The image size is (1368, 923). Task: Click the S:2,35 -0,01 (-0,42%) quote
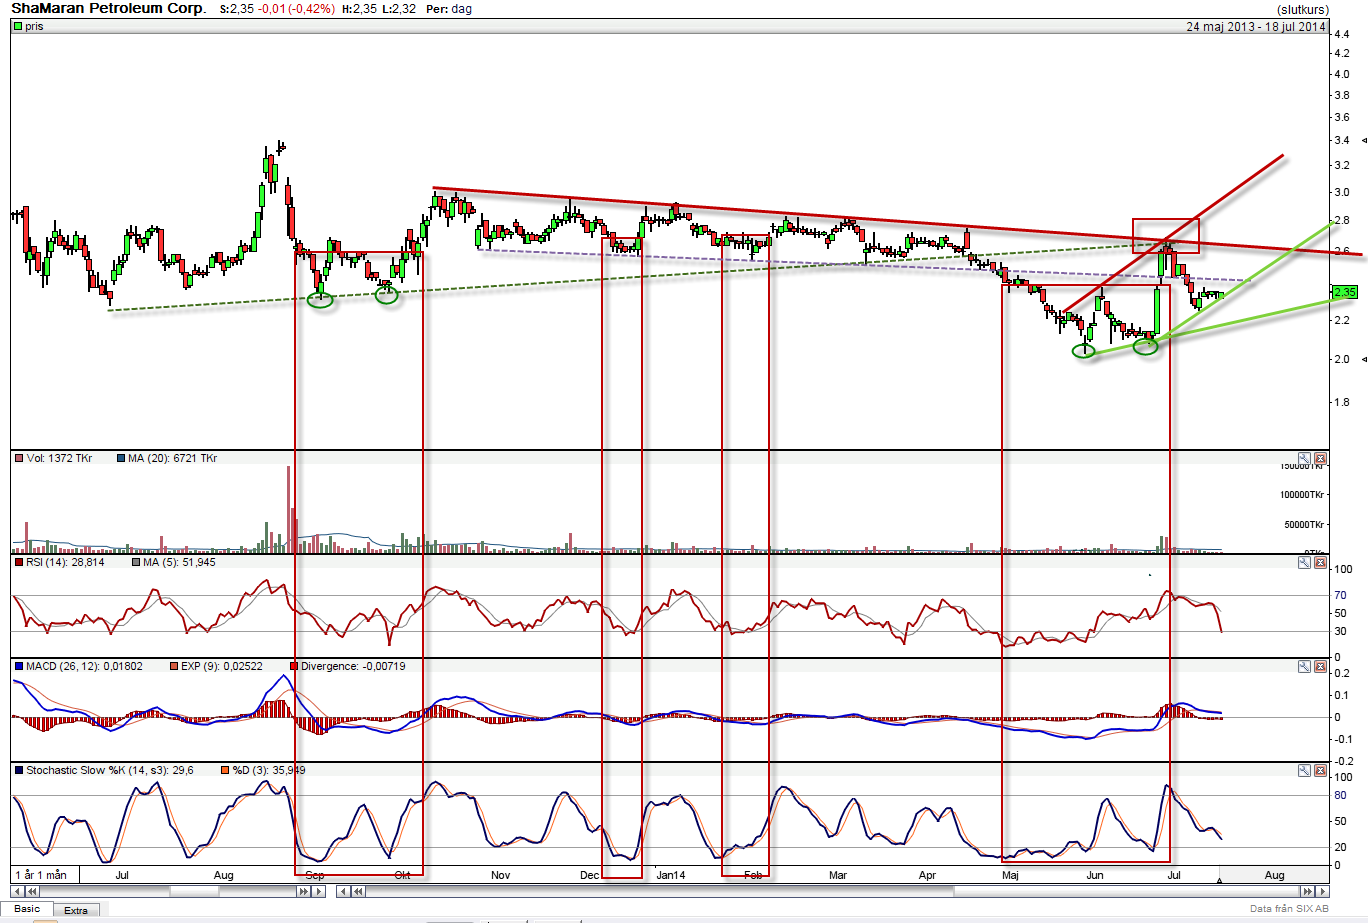tap(276, 9)
